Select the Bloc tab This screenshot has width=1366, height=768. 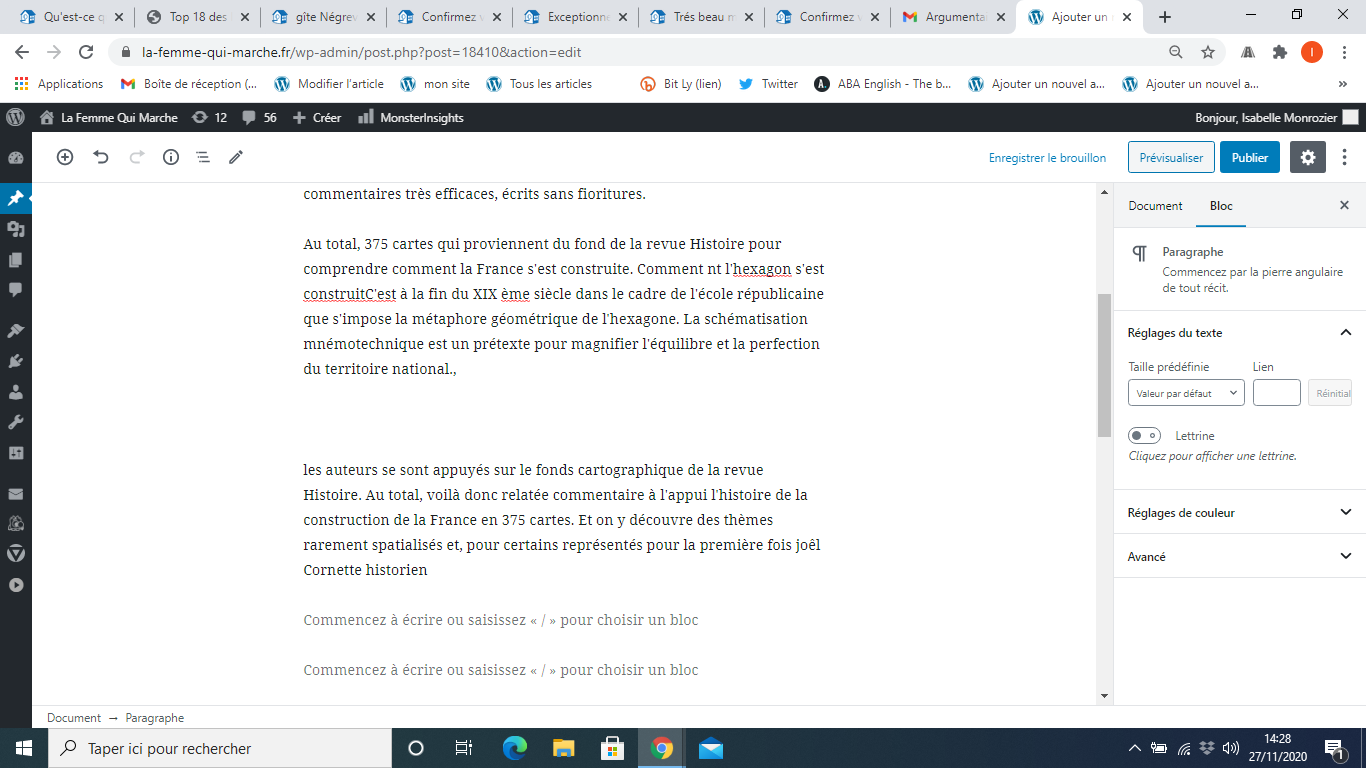(x=1221, y=206)
